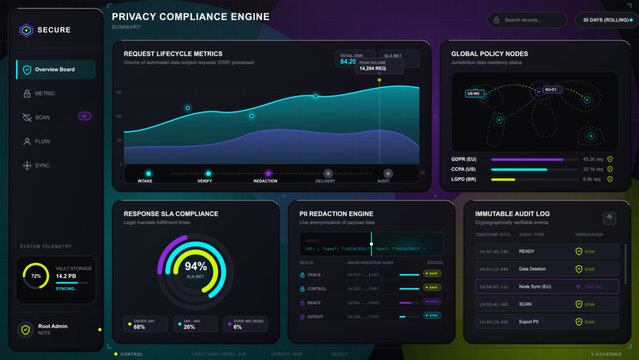639x360 pixels.
Task: Select the VERIFY lifecycle stage
Action: [x=208, y=175]
